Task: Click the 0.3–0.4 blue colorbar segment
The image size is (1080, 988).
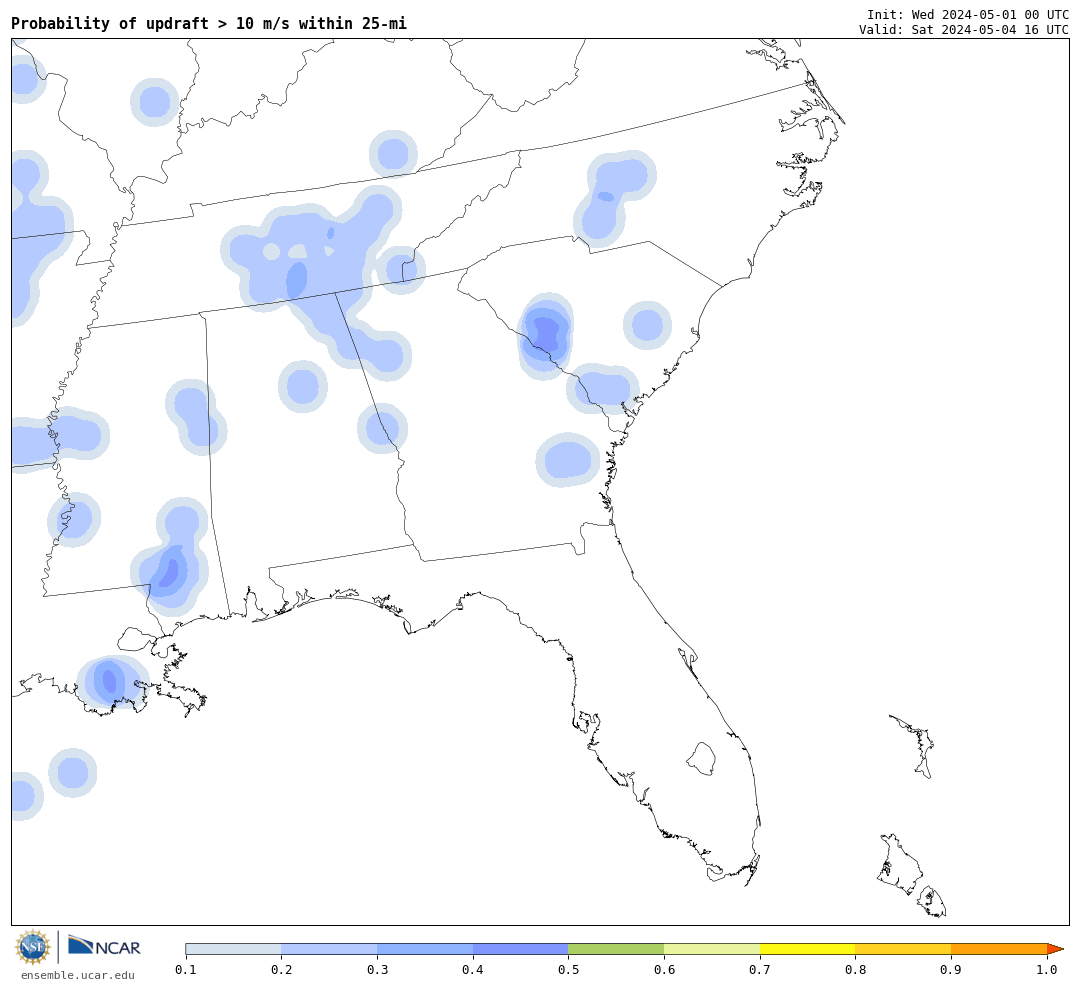Action: [425, 949]
